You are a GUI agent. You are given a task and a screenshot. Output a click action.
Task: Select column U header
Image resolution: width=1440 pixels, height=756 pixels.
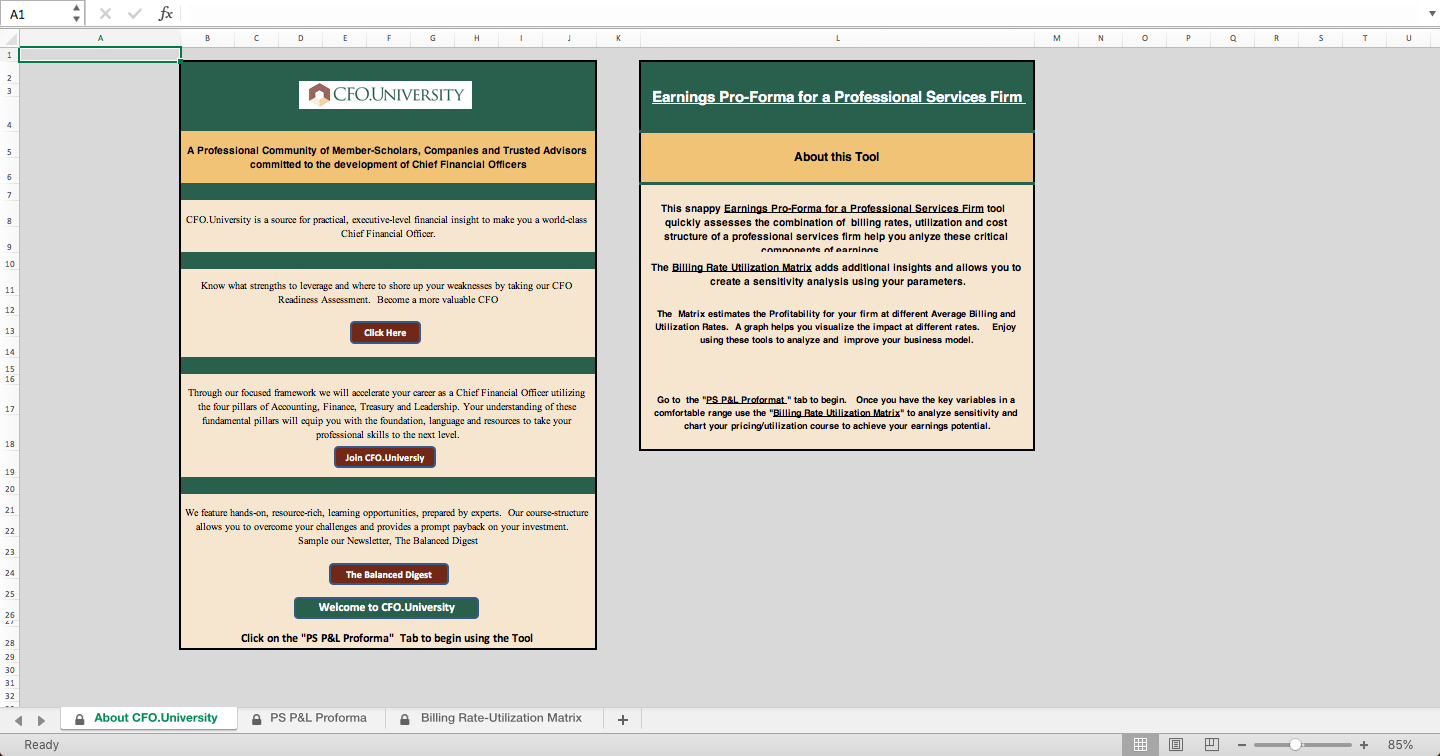pos(1409,38)
